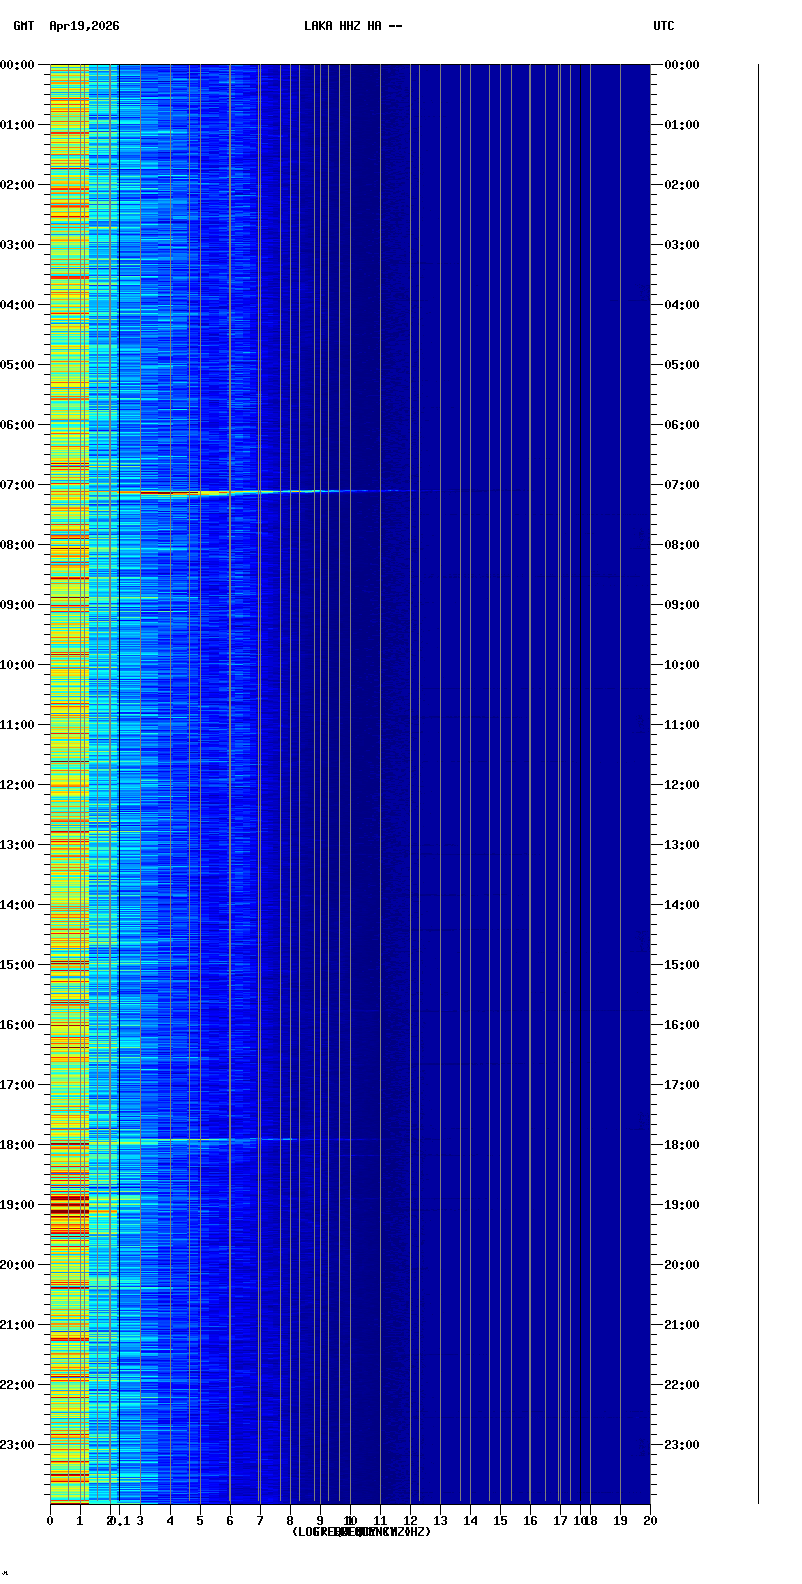Select the 18:00 mark on right time axis
Screen dimensions: 802x1584
(x=682, y=1145)
